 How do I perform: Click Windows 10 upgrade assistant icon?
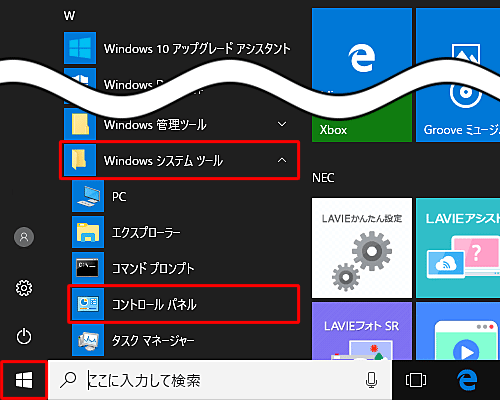(80, 48)
